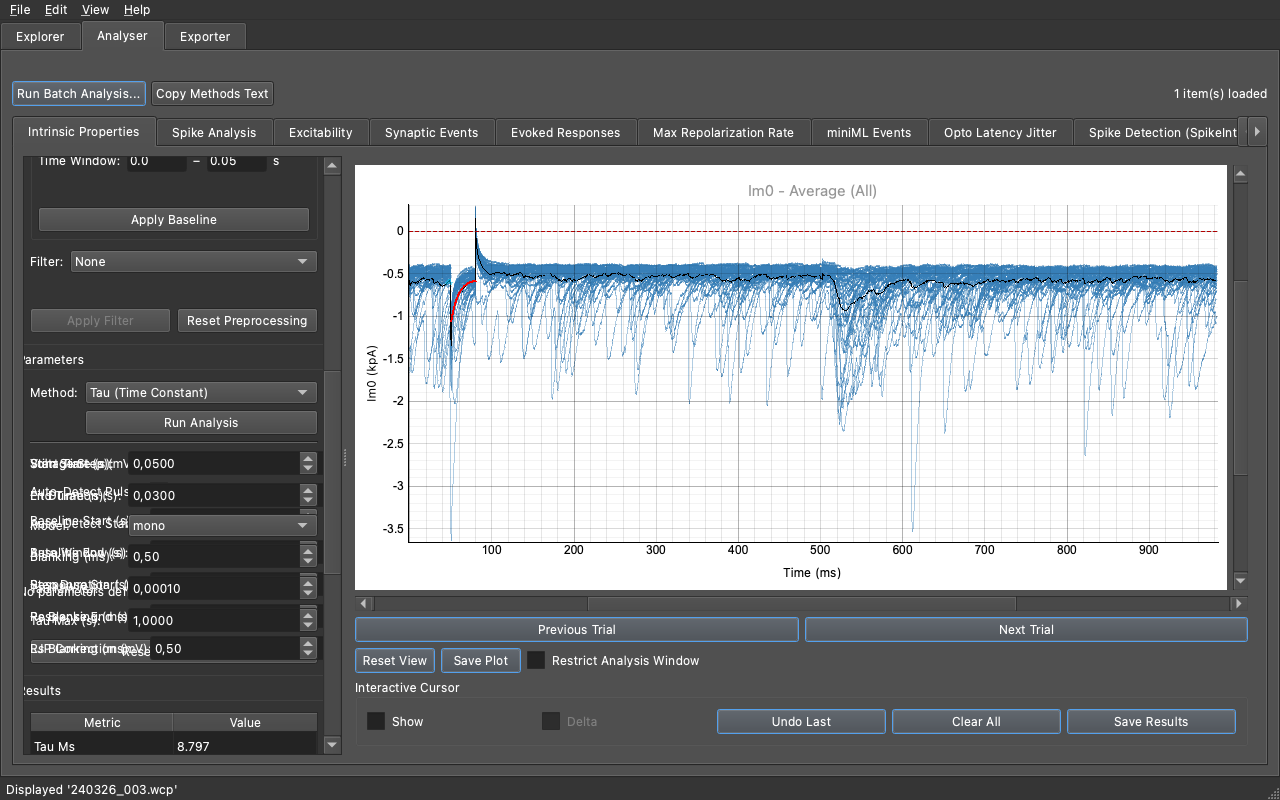The image size is (1280, 800).
Task: Decrease the 0,0300 spinbox value
Action: tap(308, 501)
